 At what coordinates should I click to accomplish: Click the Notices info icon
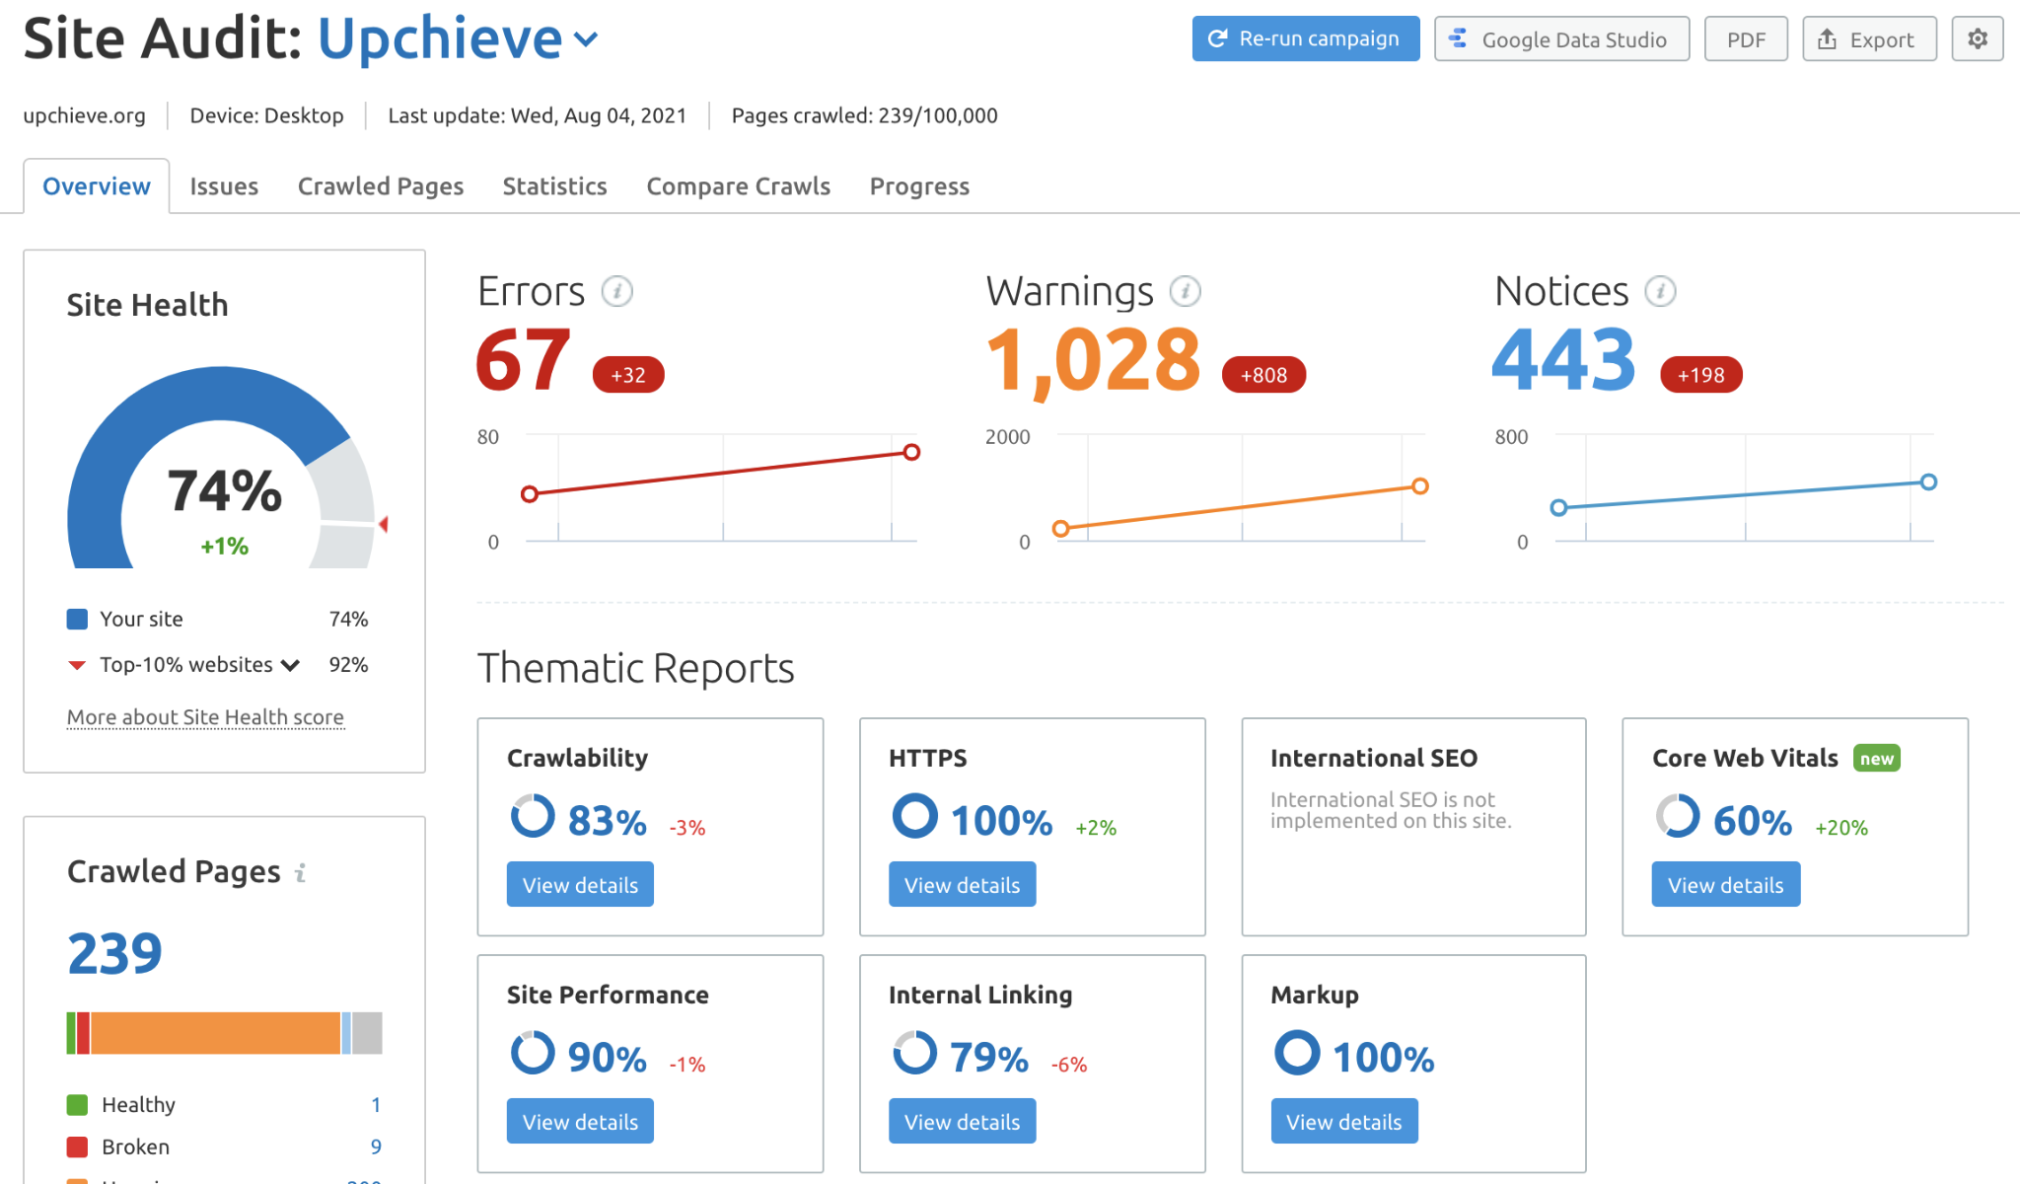pyautogui.click(x=1660, y=291)
